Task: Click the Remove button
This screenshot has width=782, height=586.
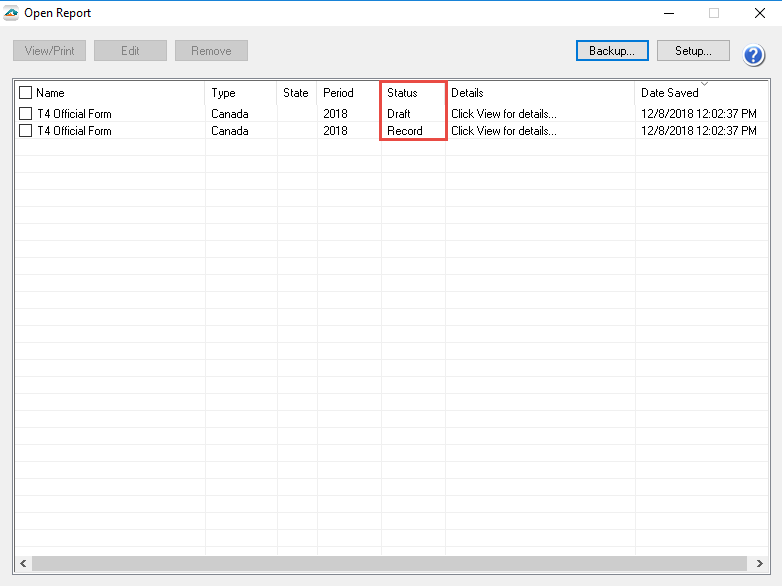Action: [x=211, y=51]
